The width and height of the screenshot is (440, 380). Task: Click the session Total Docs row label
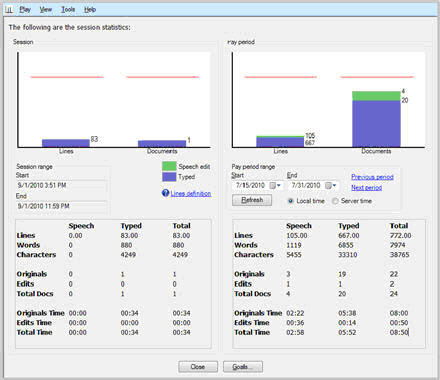coord(35,294)
